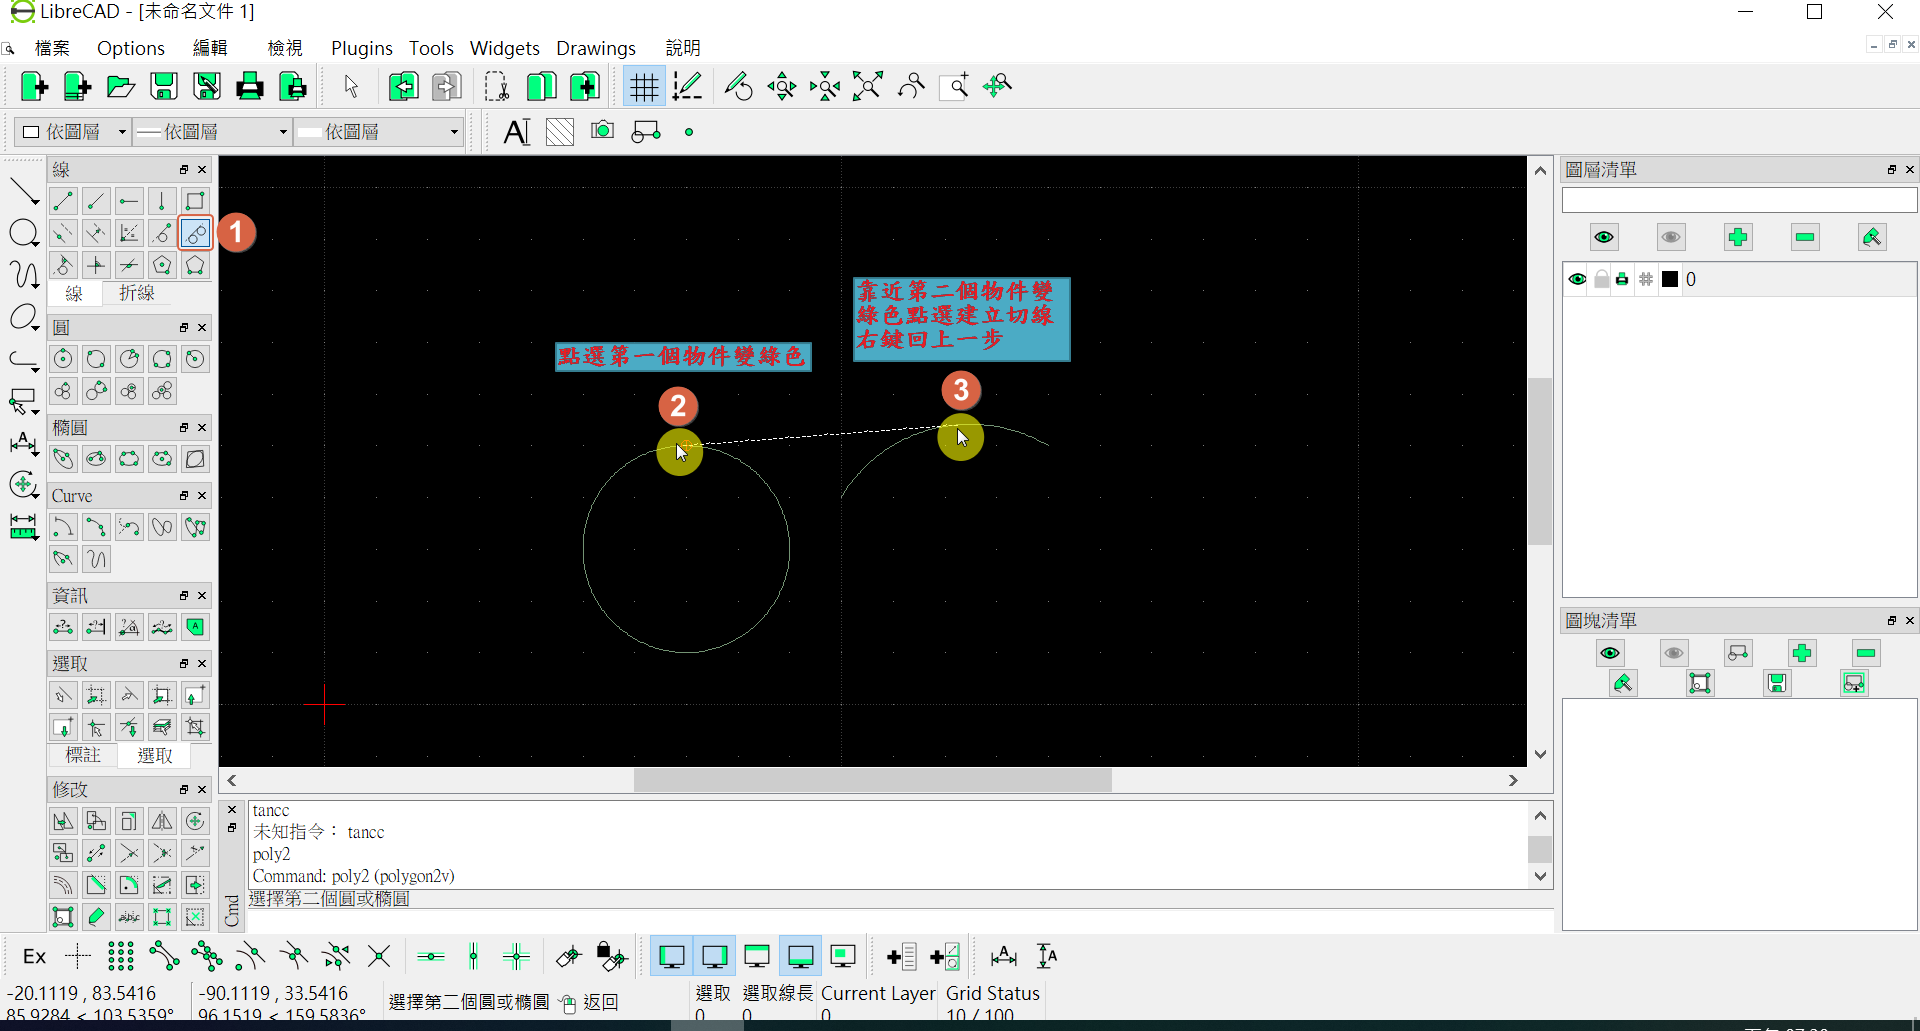Click the layer filter input field
This screenshot has height=1031, width=1920.
1739,200
